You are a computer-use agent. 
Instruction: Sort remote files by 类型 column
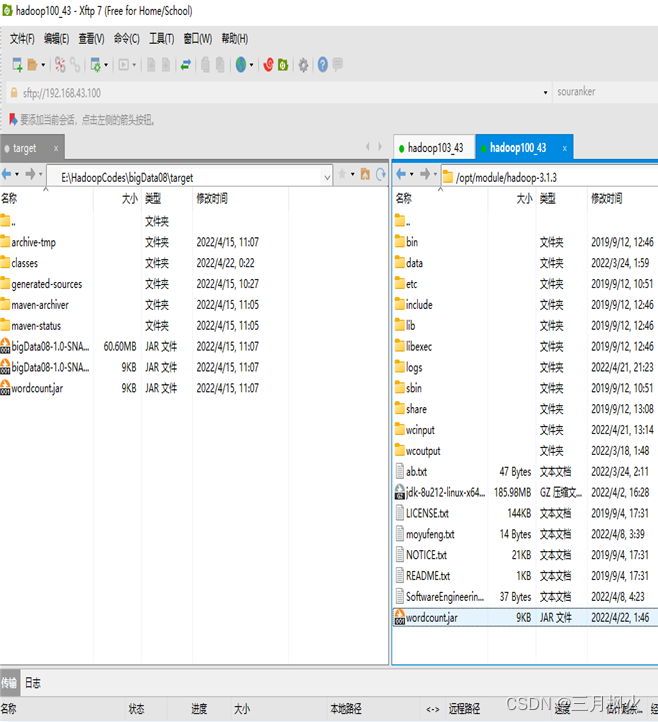561,198
